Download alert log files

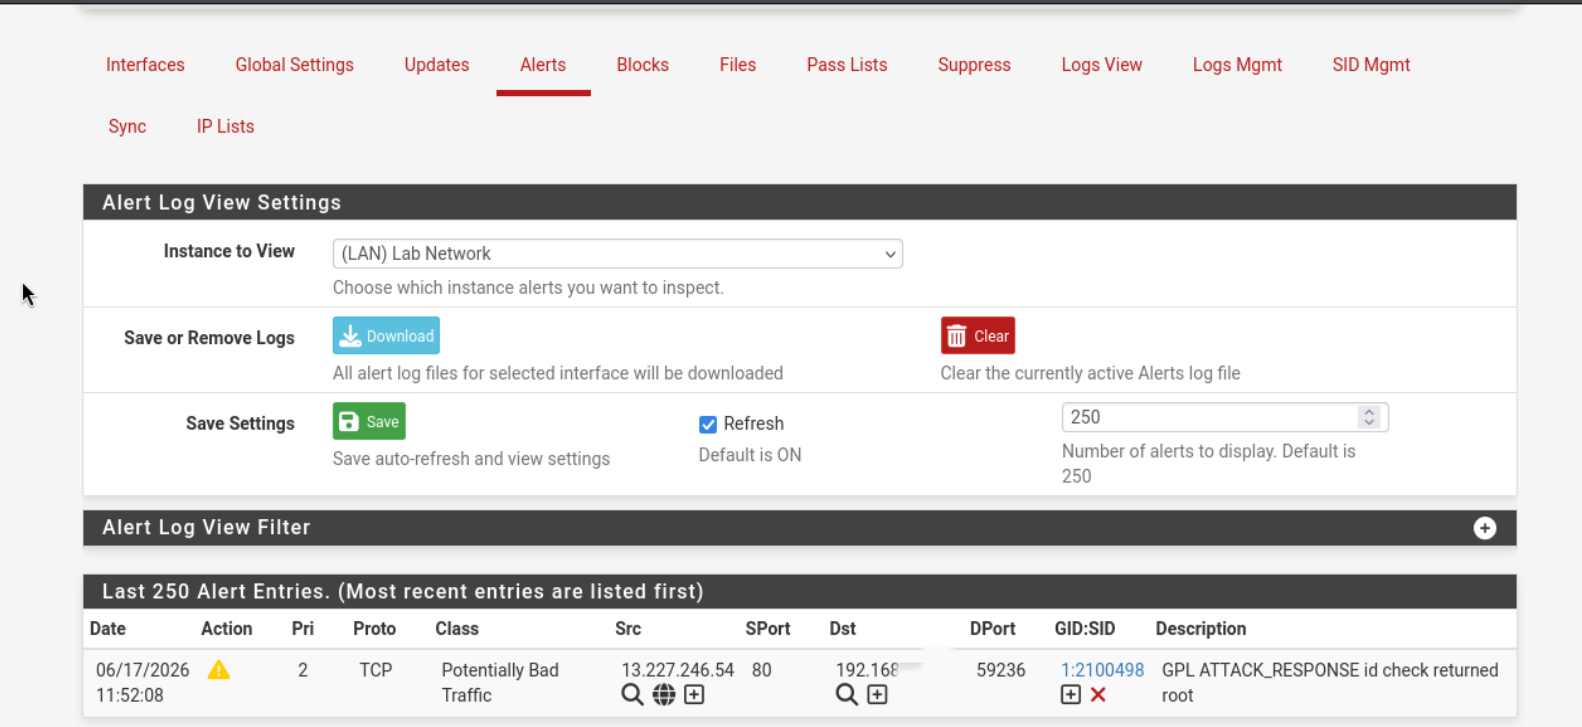point(386,336)
